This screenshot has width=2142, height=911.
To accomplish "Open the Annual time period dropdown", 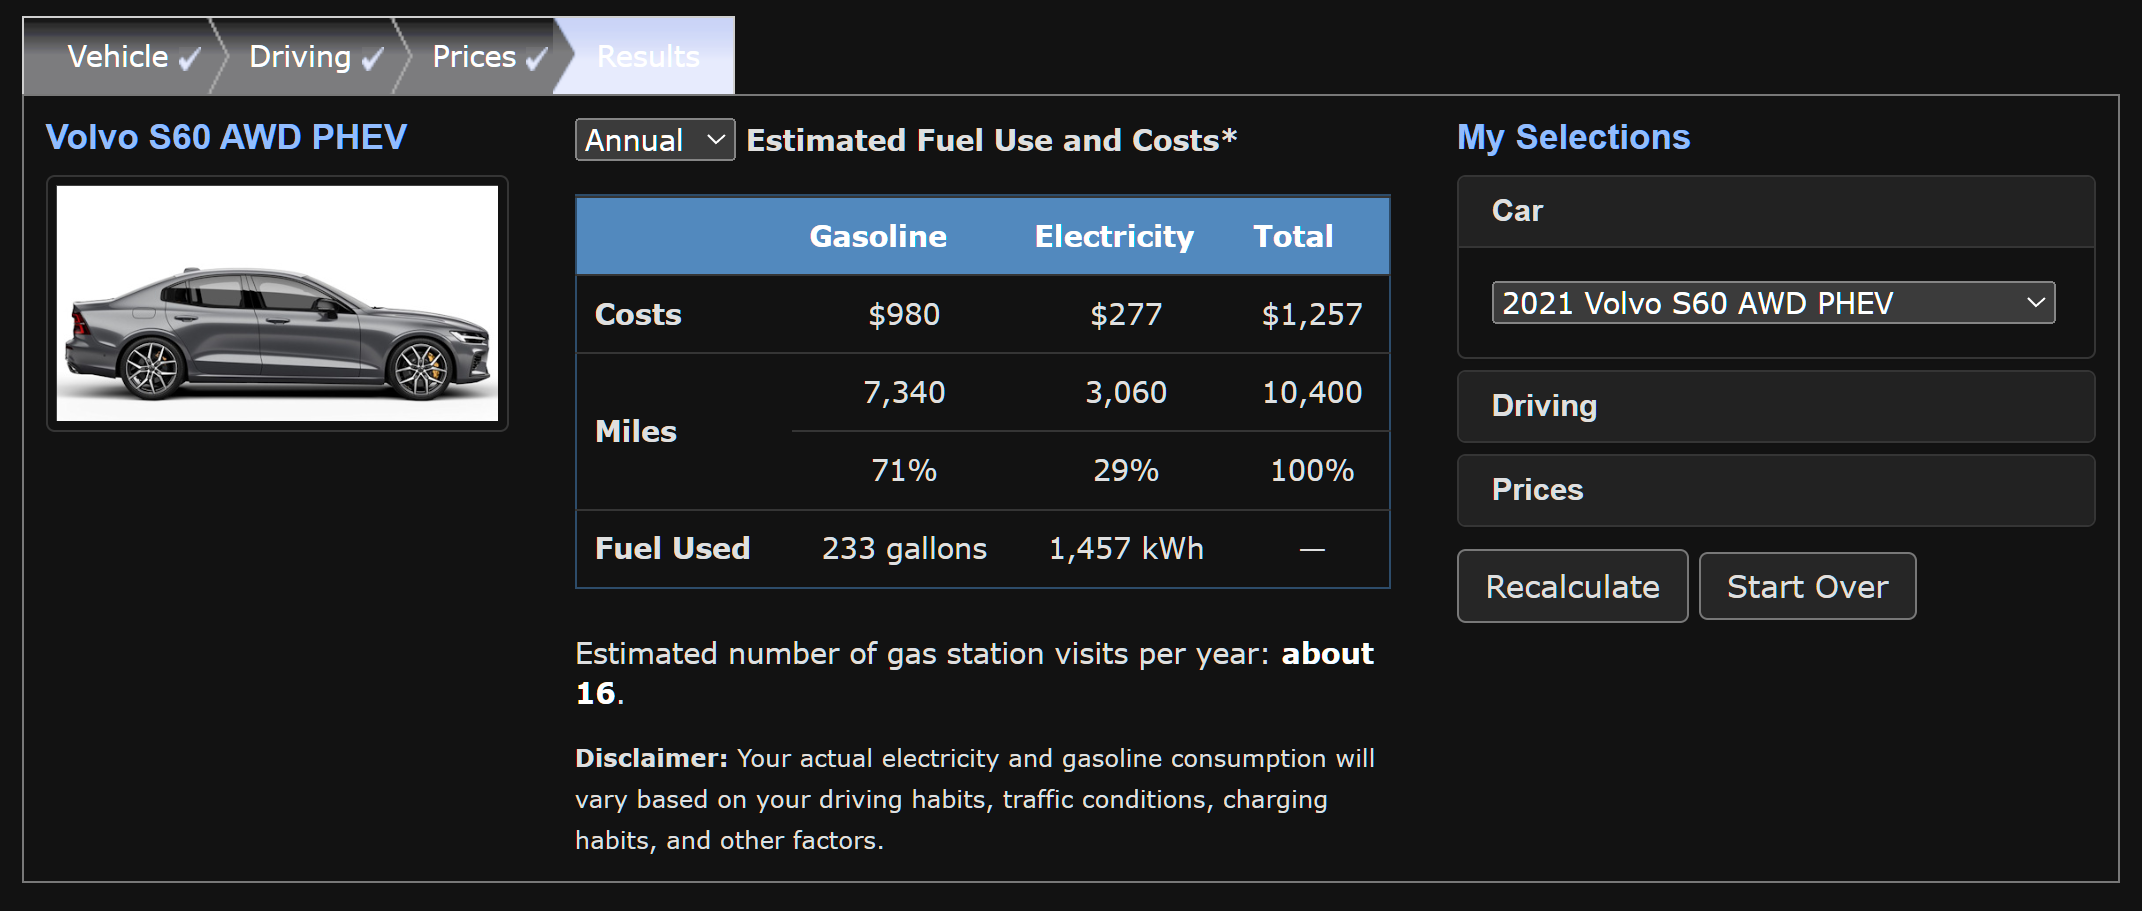I will click(655, 140).
